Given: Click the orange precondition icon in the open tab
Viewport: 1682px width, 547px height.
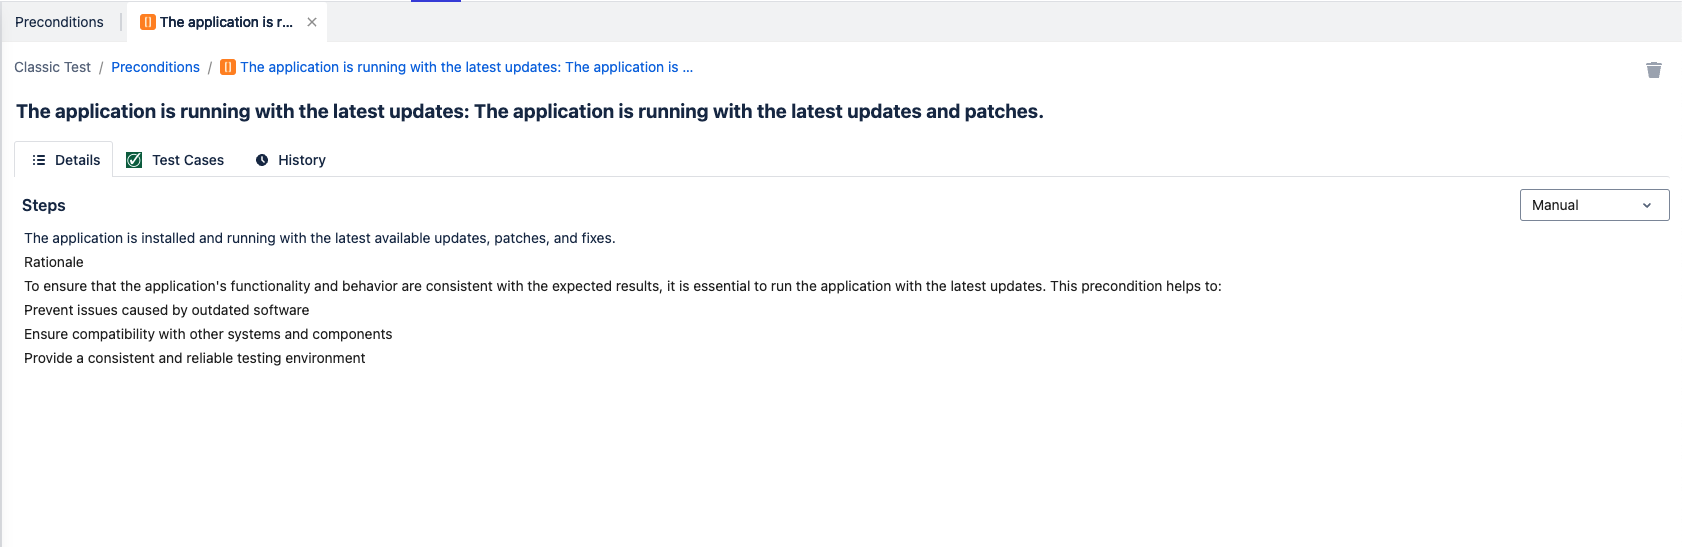Looking at the screenshot, I should [148, 22].
